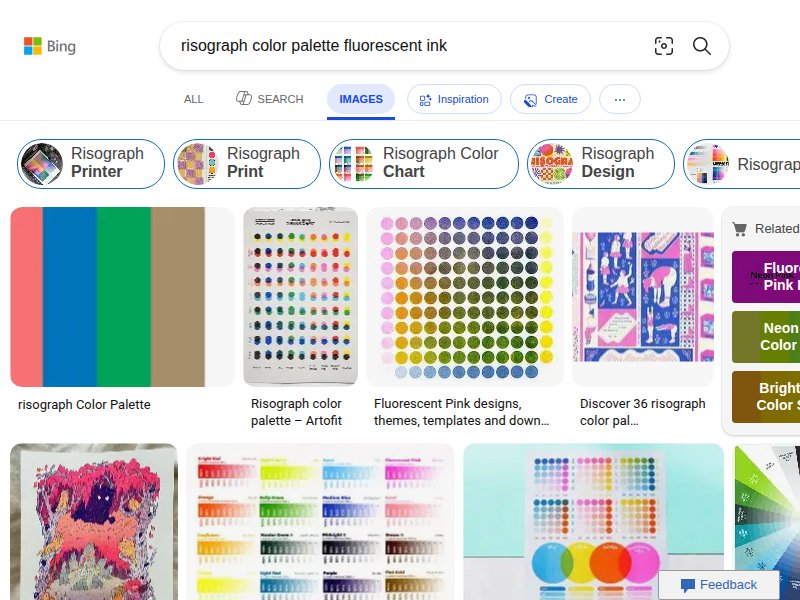800x600 pixels.
Task: Click the Create button
Action: click(x=550, y=99)
